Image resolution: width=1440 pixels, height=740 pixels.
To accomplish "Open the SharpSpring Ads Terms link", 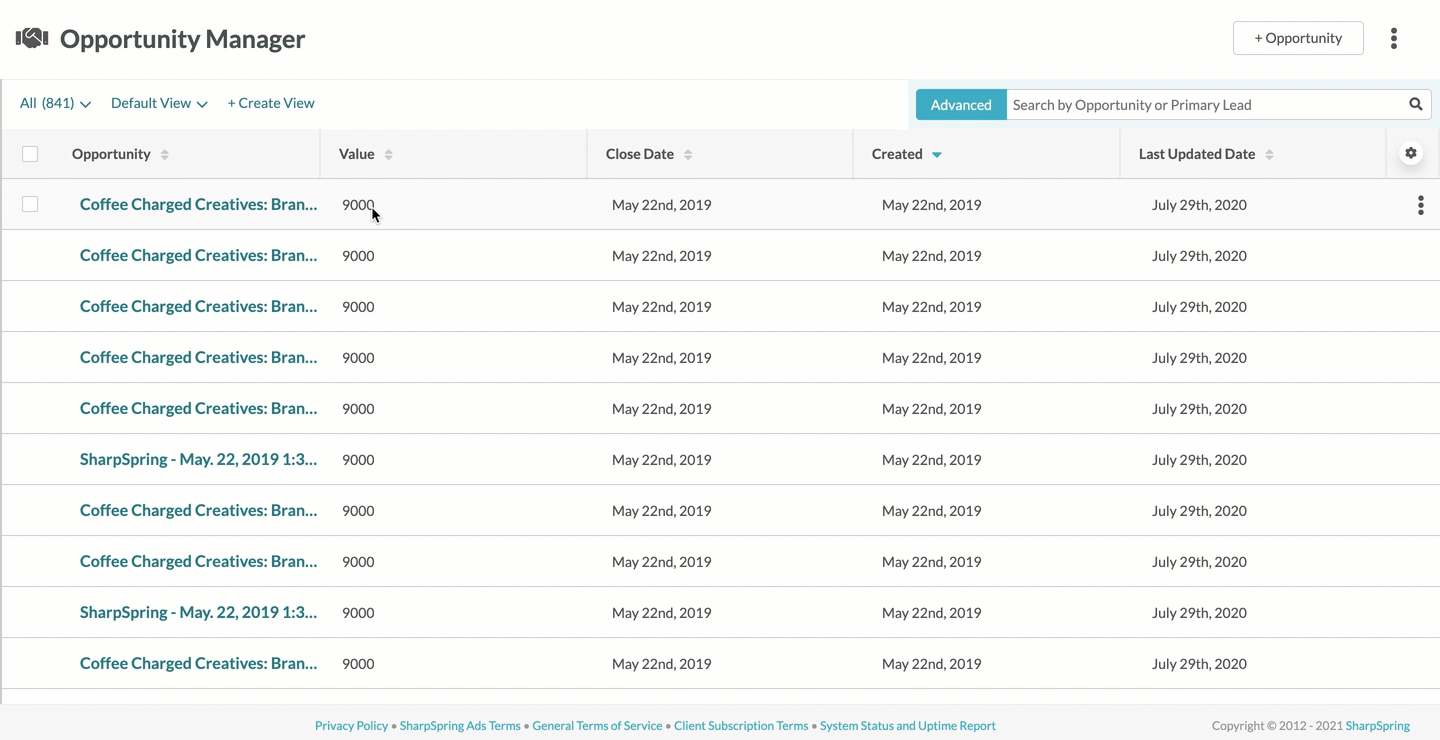I will click(x=460, y=726).
